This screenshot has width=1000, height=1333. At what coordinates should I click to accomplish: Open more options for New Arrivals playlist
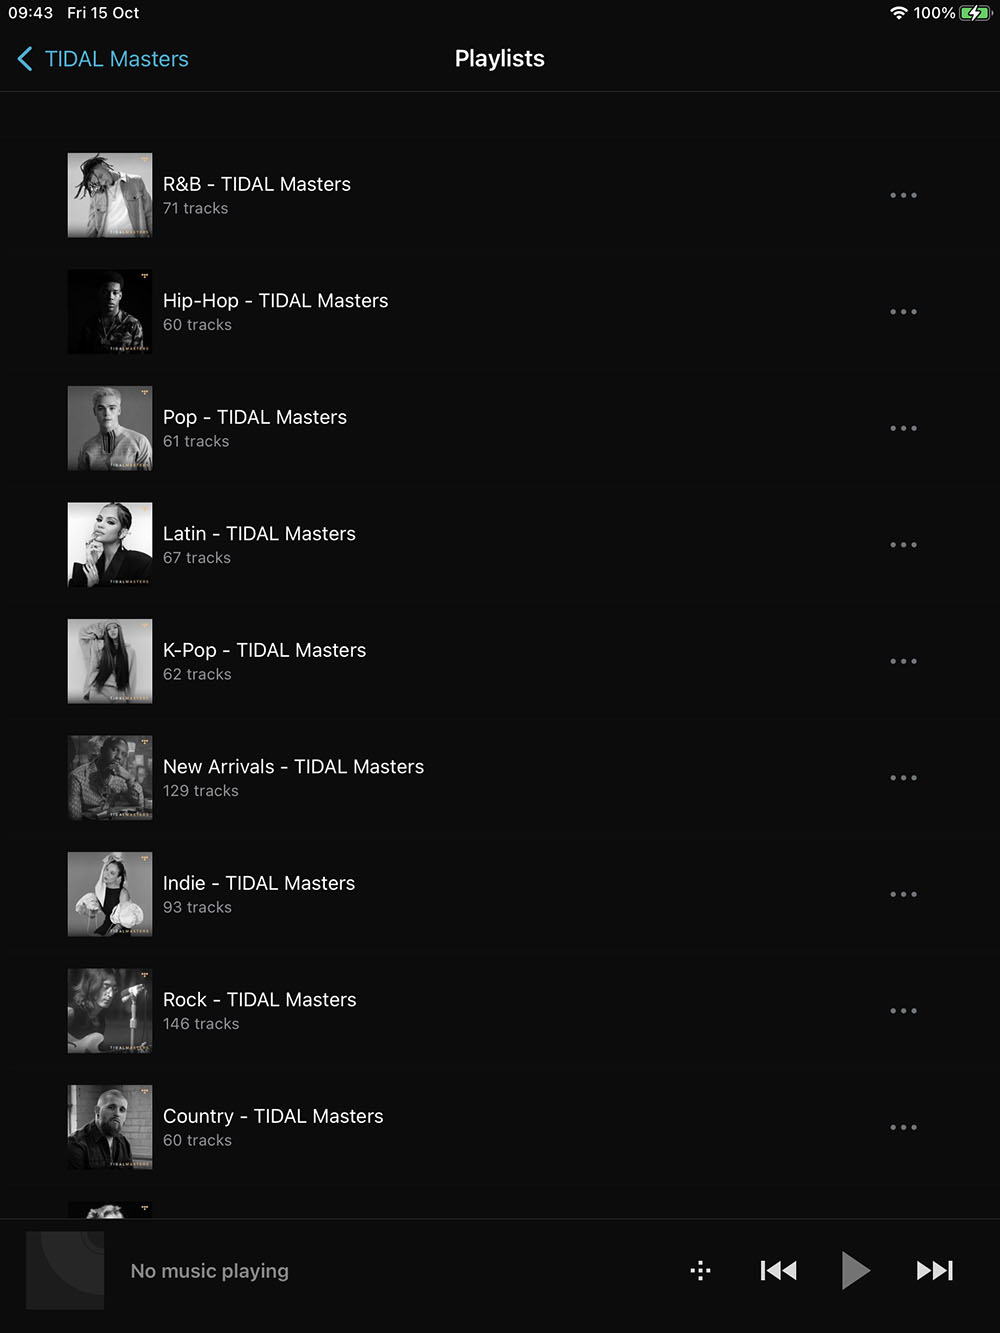pos(903,778)
